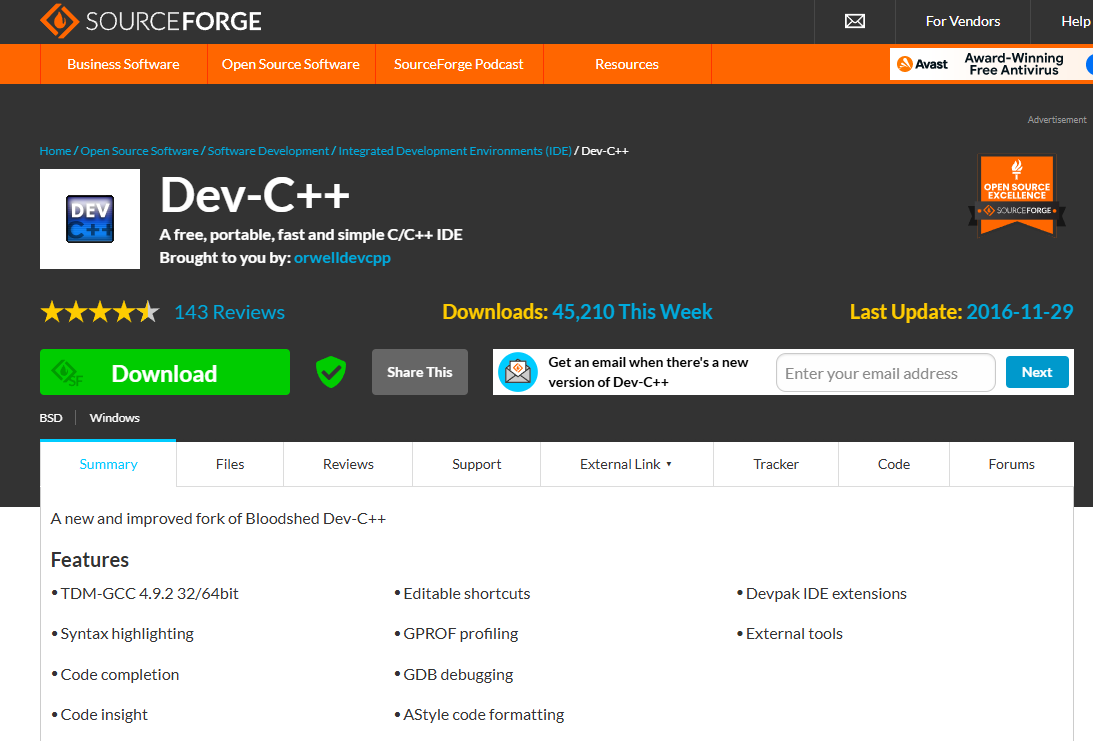The image size is (1093, 741).
Task: Click the Home breadcrumb link
Action: pos(55,151)
